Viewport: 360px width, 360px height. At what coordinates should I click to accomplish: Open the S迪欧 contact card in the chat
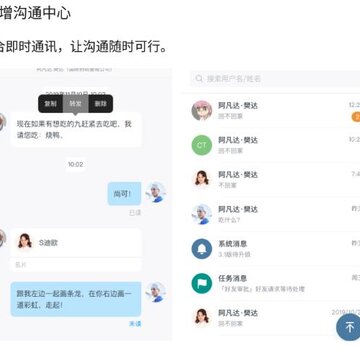(76, 250)
